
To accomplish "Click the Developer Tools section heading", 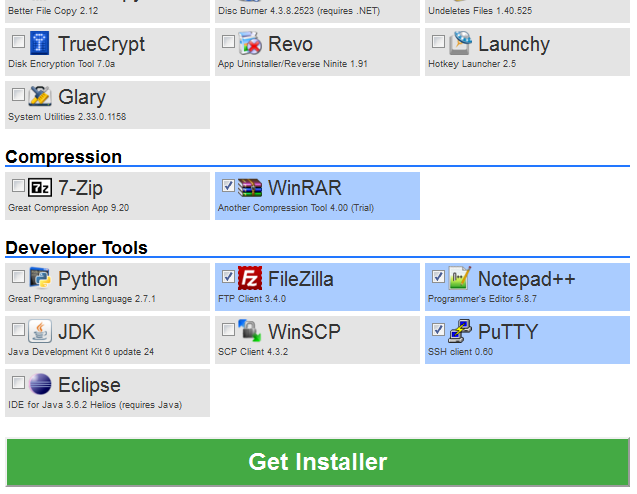I will pos(76,248).
